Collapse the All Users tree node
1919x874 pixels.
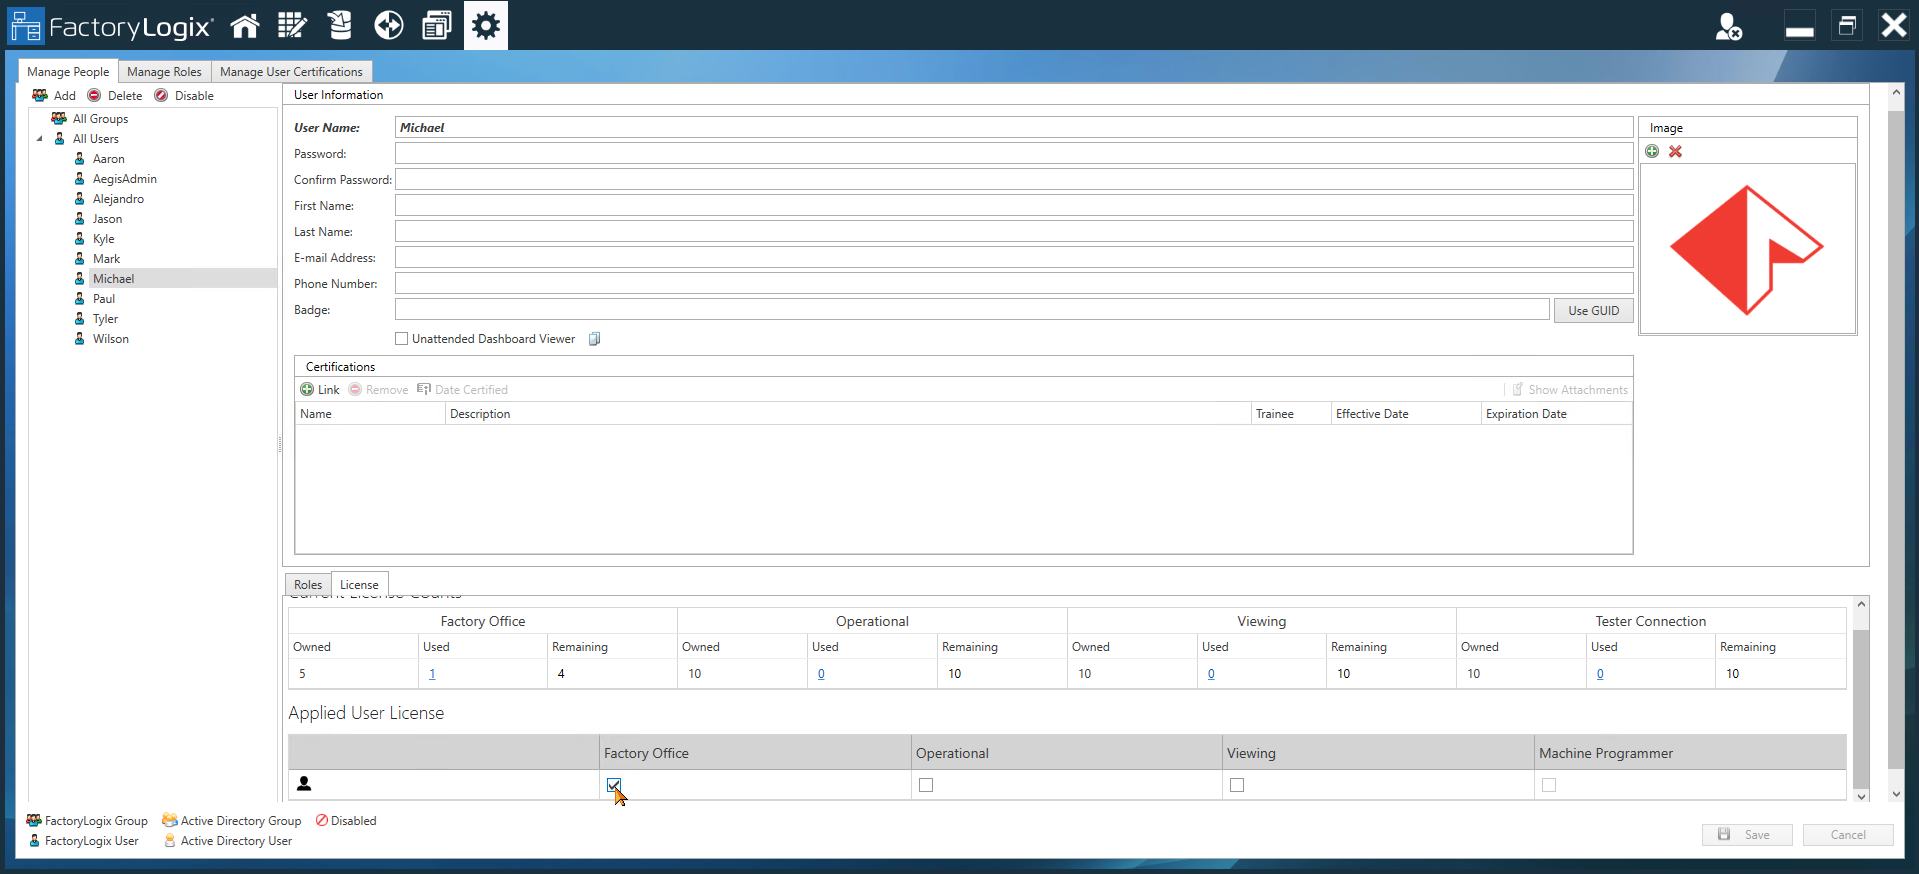click(40, 139)
